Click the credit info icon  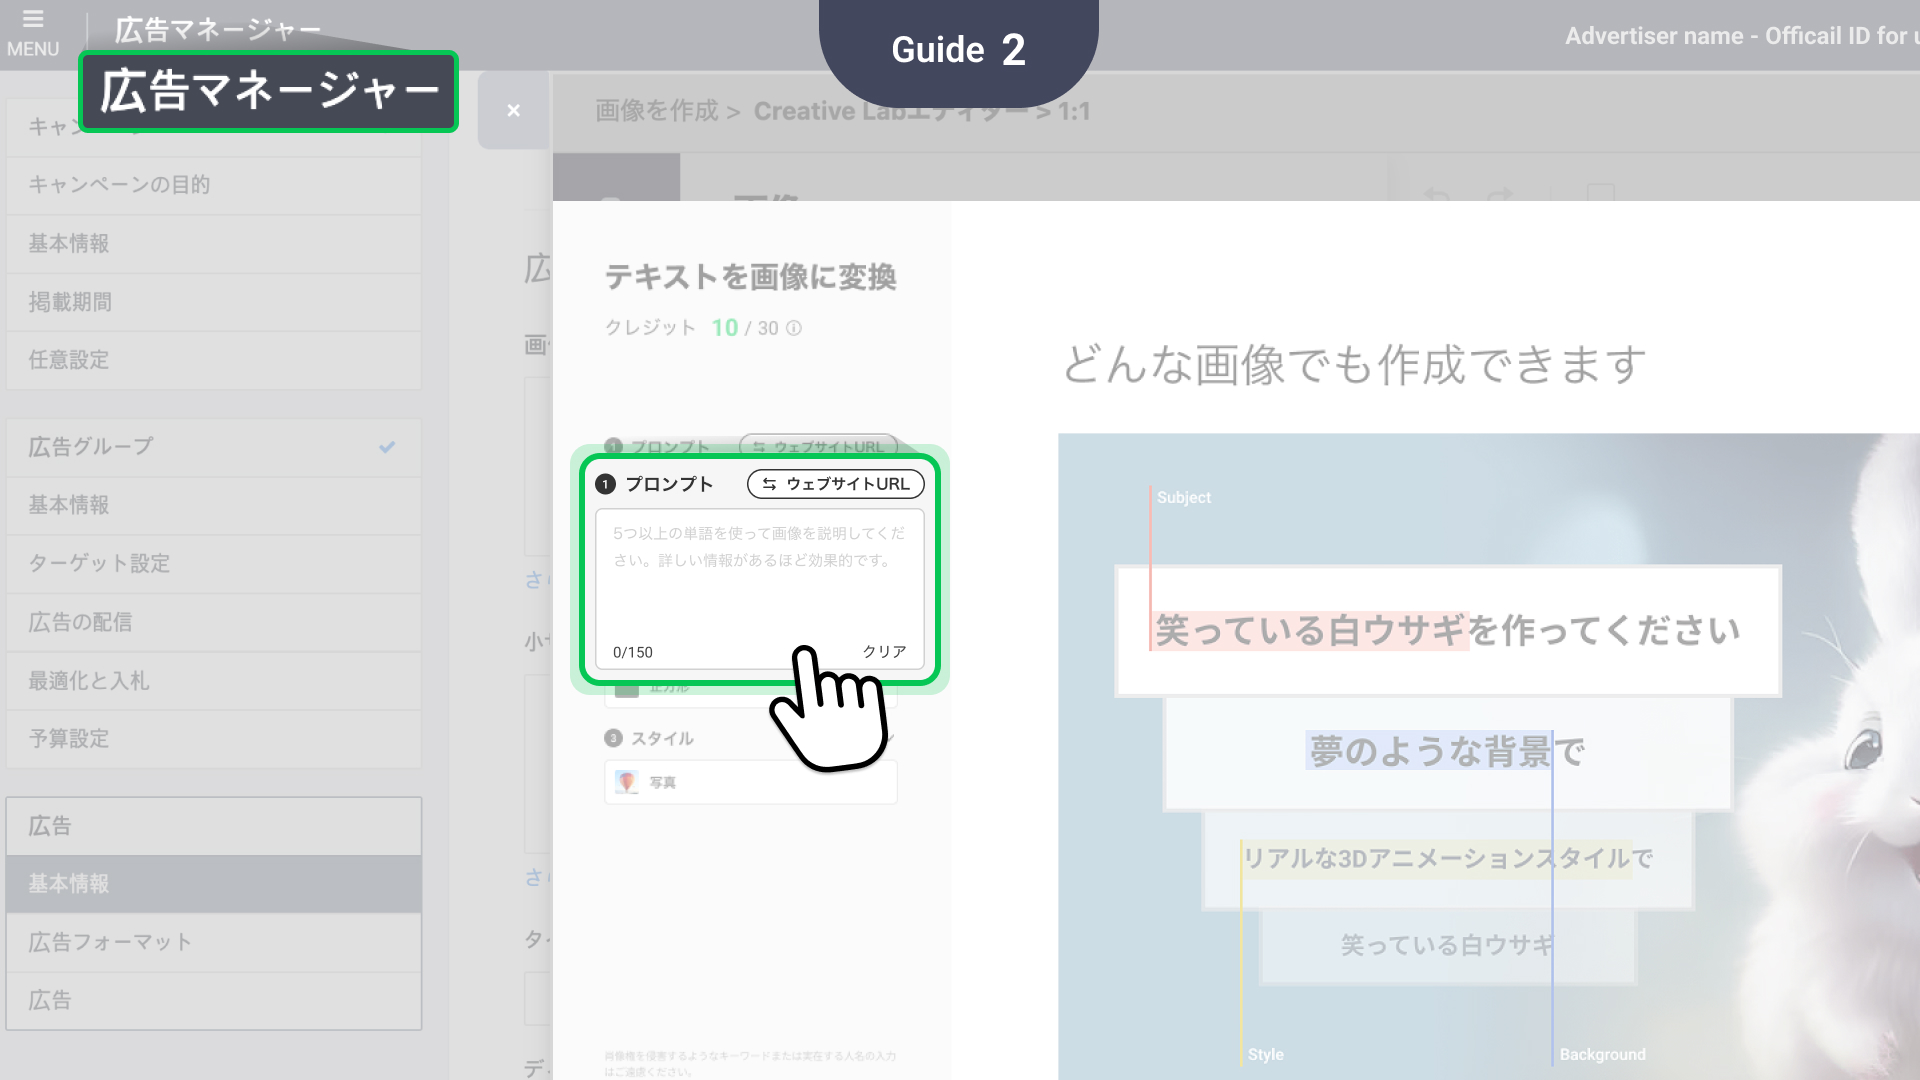(x=794, y=328)
